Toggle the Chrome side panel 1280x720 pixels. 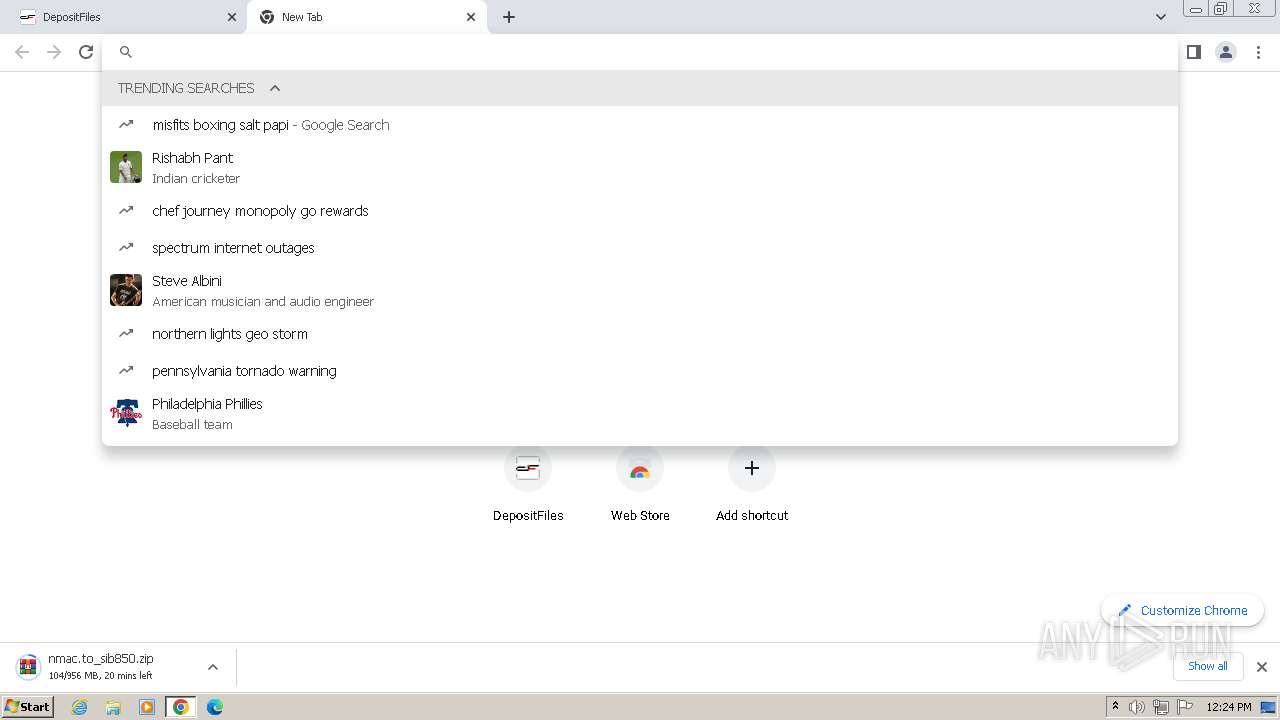1194,52
